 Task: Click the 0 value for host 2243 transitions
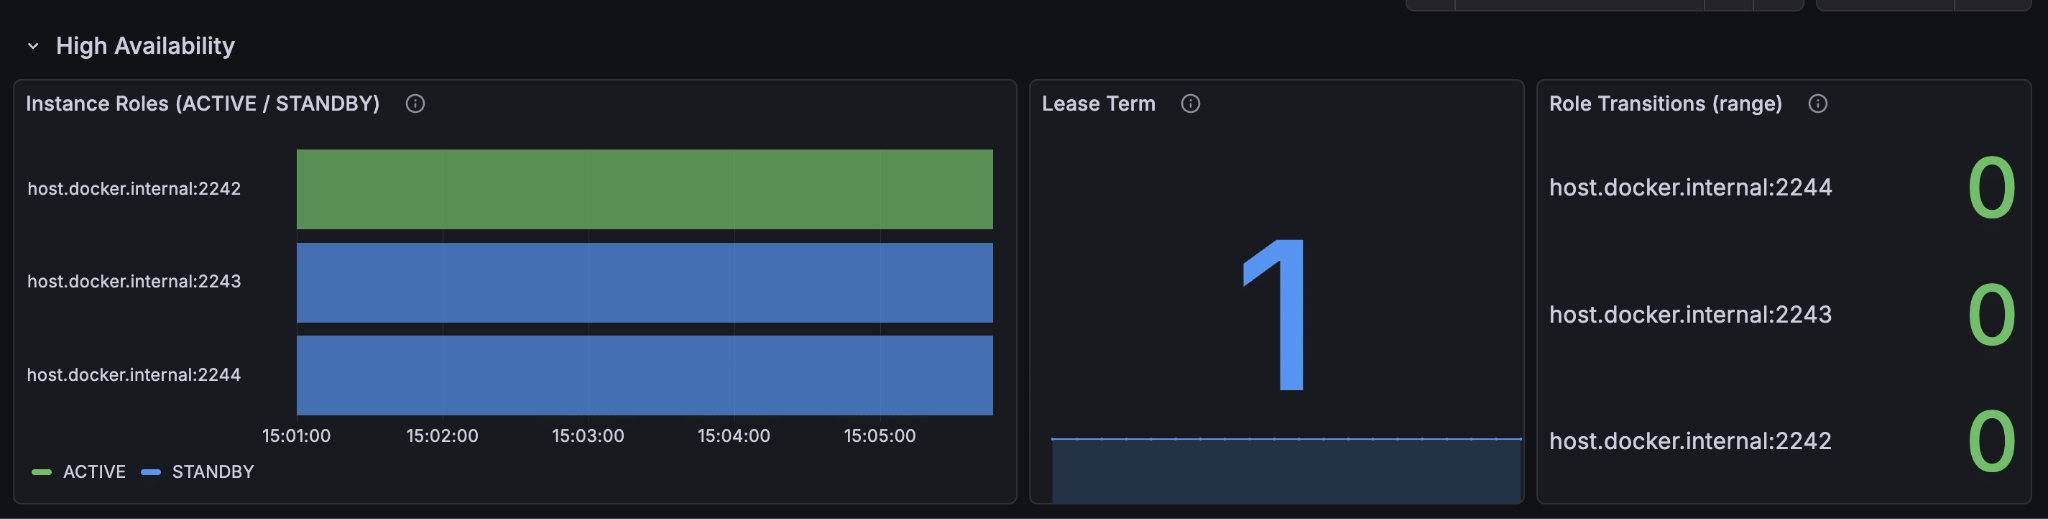(x=1991, y=315)
